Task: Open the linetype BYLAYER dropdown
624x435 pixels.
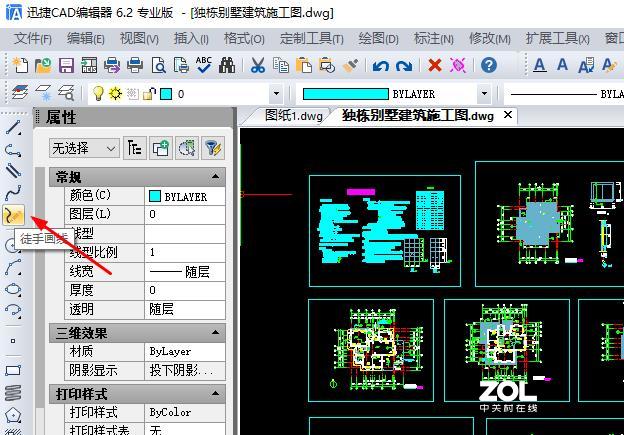Action: tap(564, 94)
